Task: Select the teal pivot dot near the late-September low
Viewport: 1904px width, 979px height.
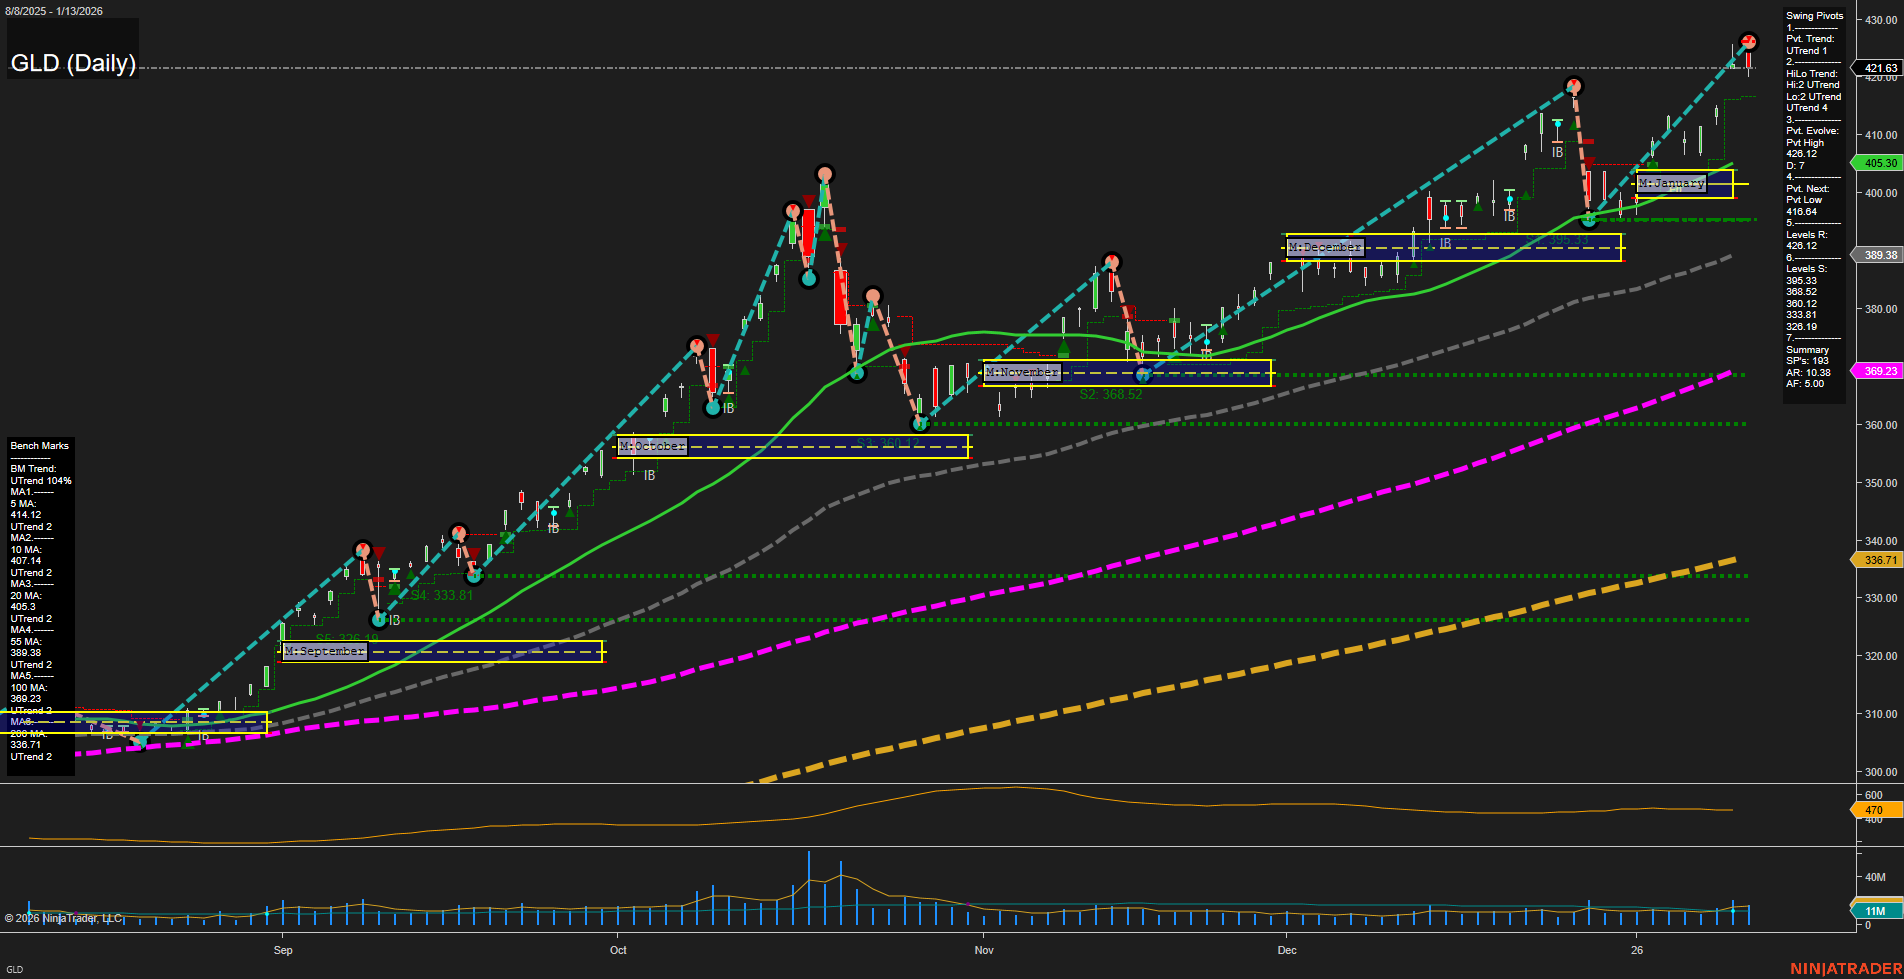Action: tap(473, 577)
